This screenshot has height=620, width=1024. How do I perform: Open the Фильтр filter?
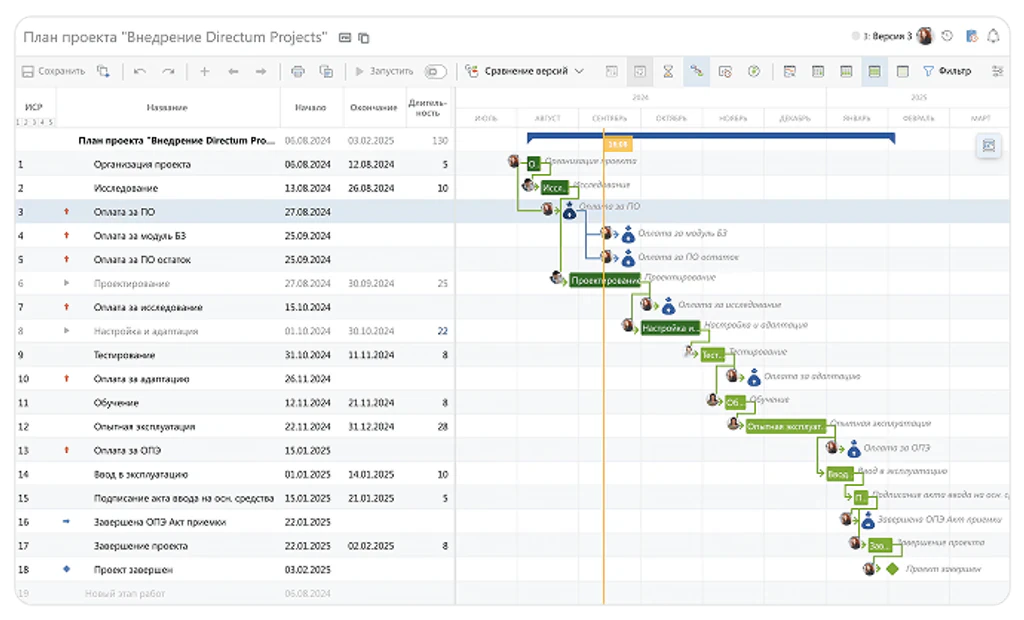pos(947,71)
